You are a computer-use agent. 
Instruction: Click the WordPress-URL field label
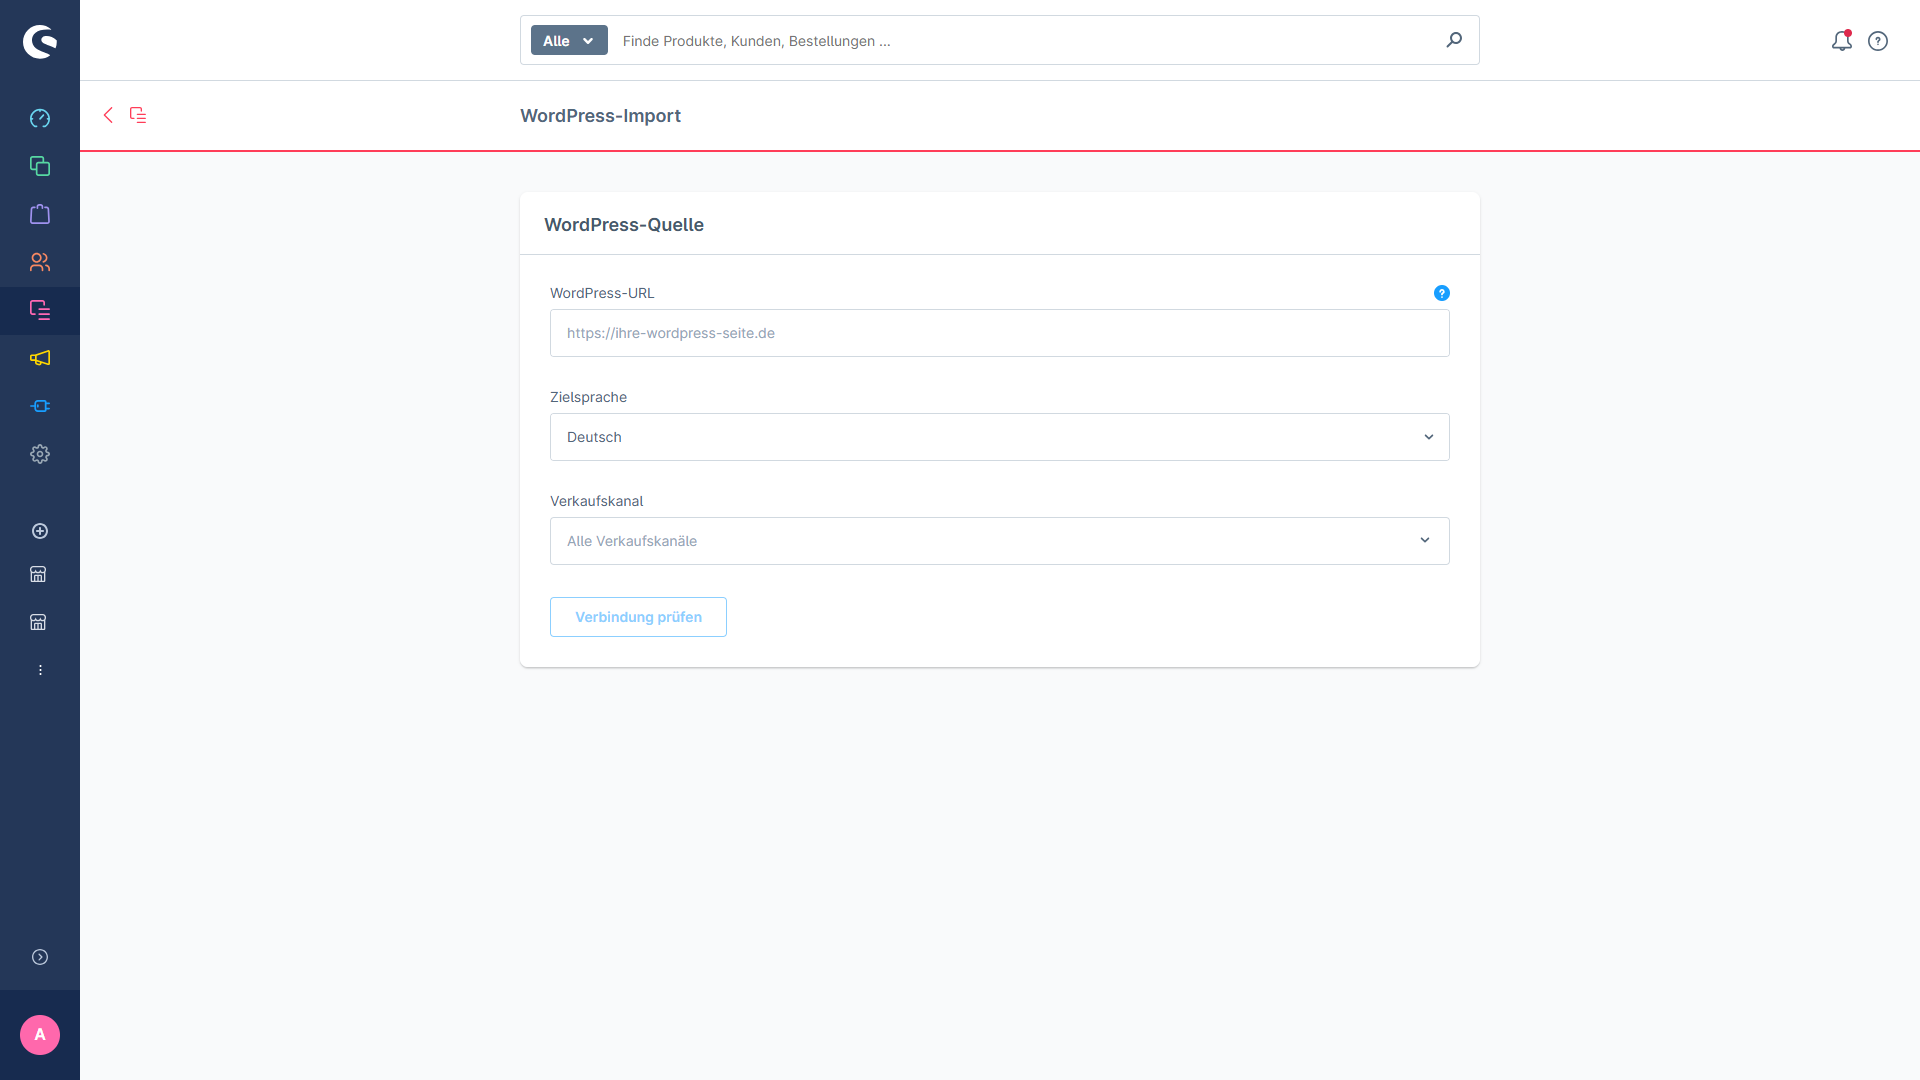[x=602, y=293]
